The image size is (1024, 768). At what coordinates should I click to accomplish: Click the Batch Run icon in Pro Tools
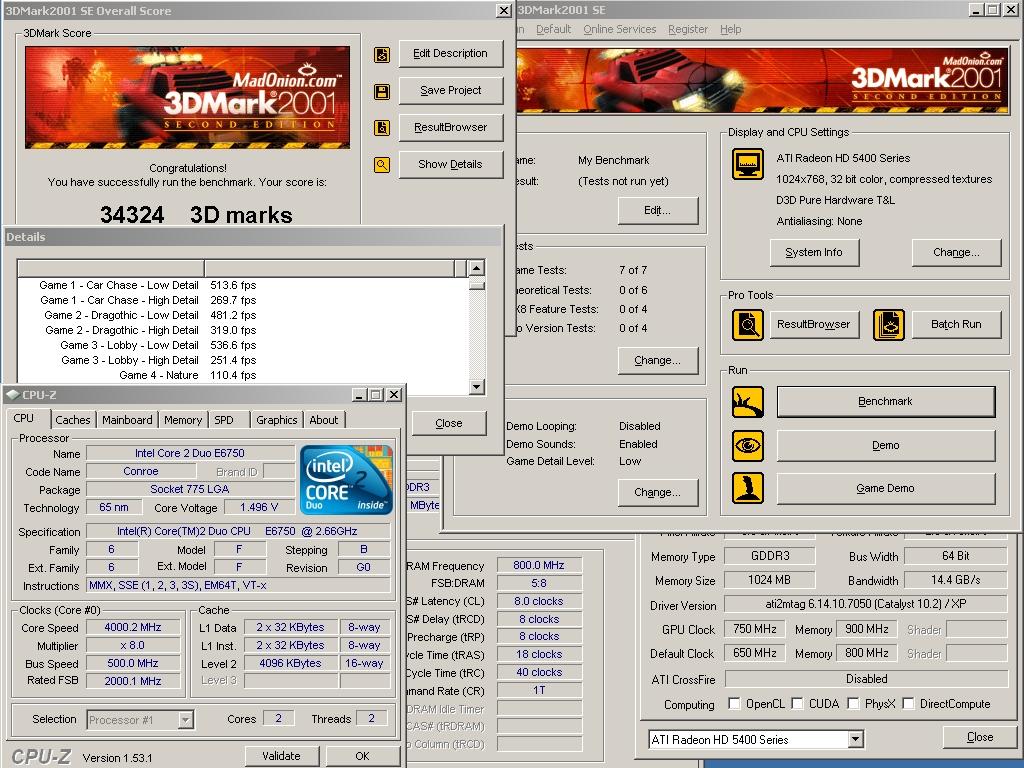coord(889,325)
